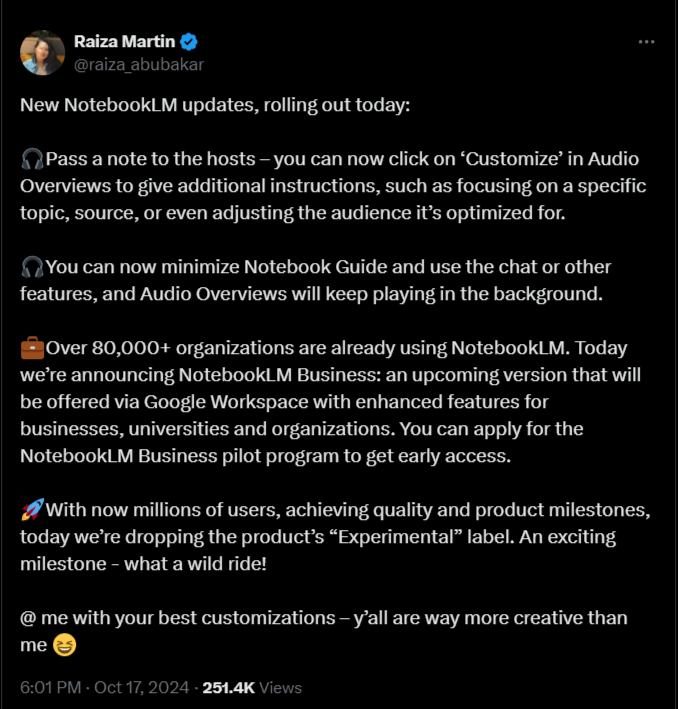Viewport: 678px width, 709px height.
Task: Click the Oct 17, 2024 date
Action: 142,688
